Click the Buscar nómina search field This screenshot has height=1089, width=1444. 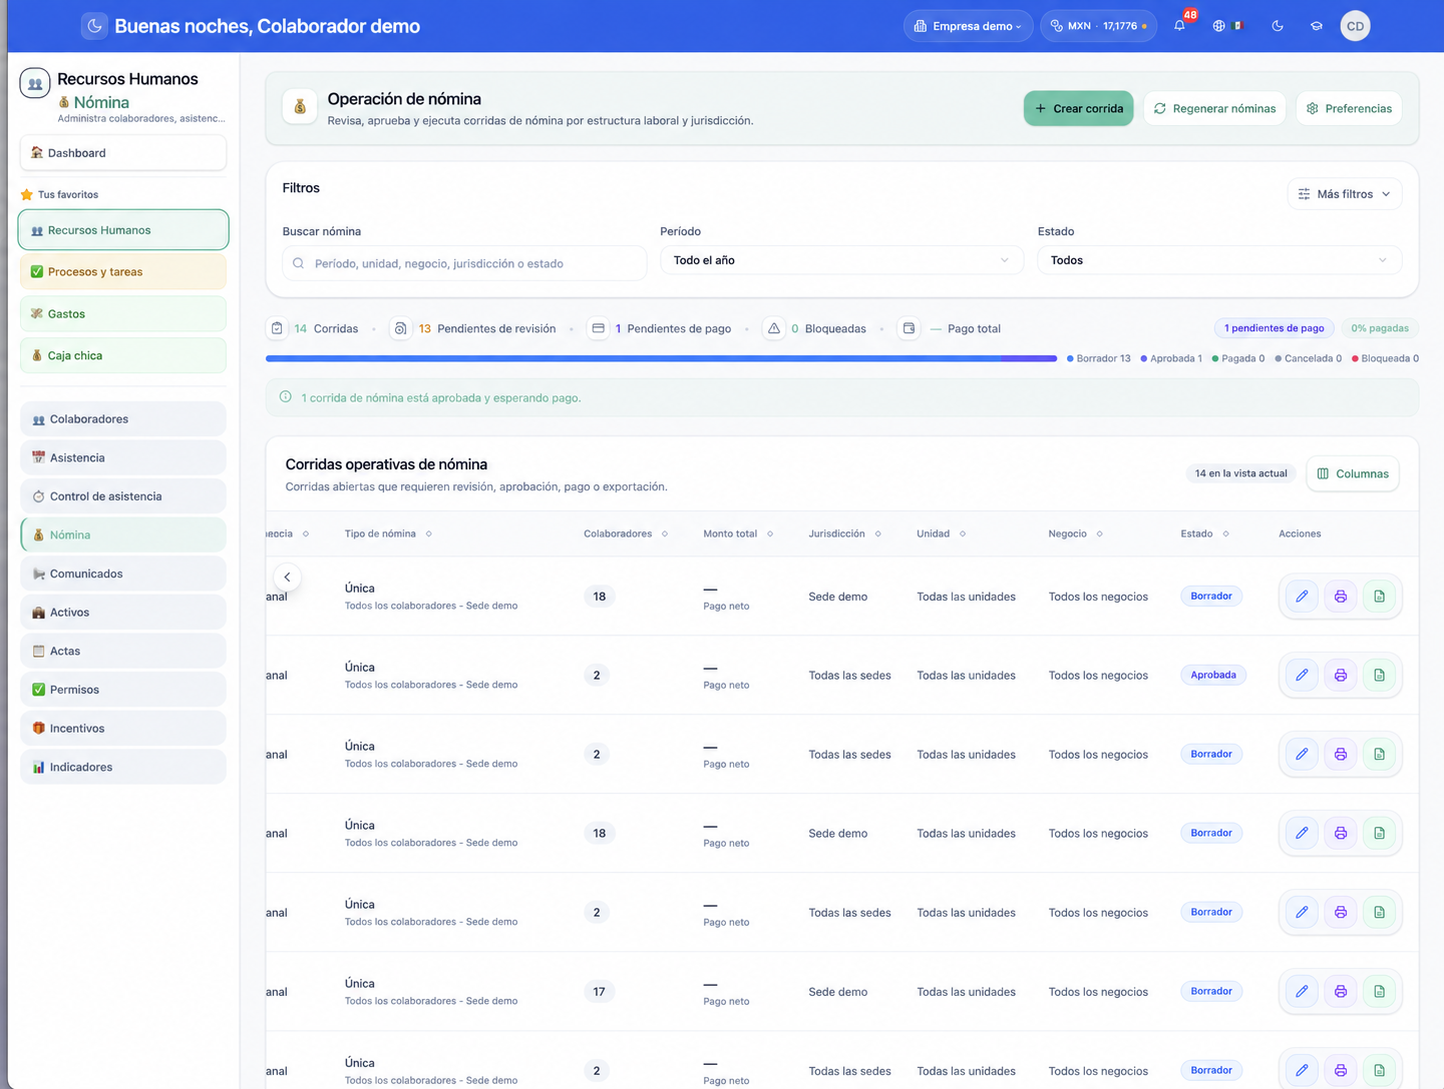(464, 263)
